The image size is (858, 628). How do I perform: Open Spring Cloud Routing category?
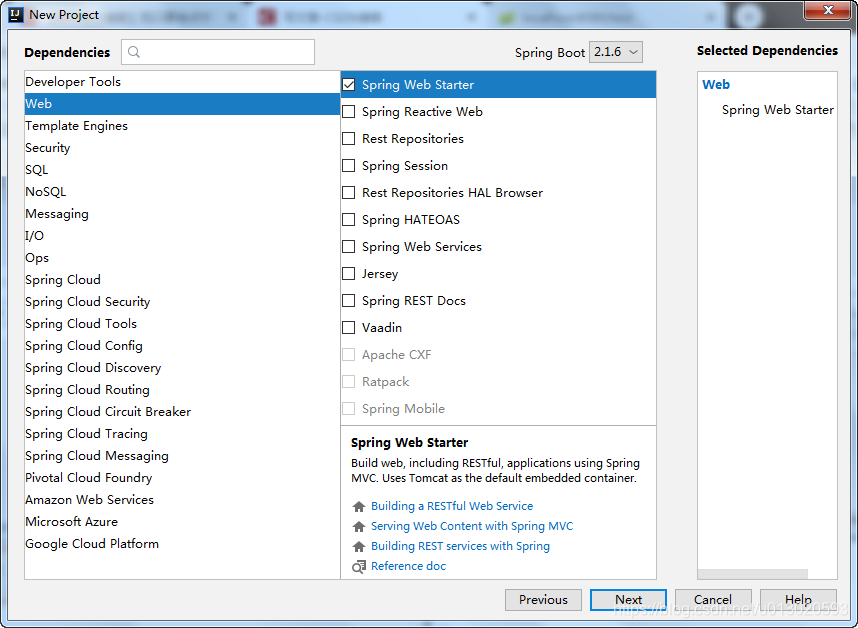point(182,389)
